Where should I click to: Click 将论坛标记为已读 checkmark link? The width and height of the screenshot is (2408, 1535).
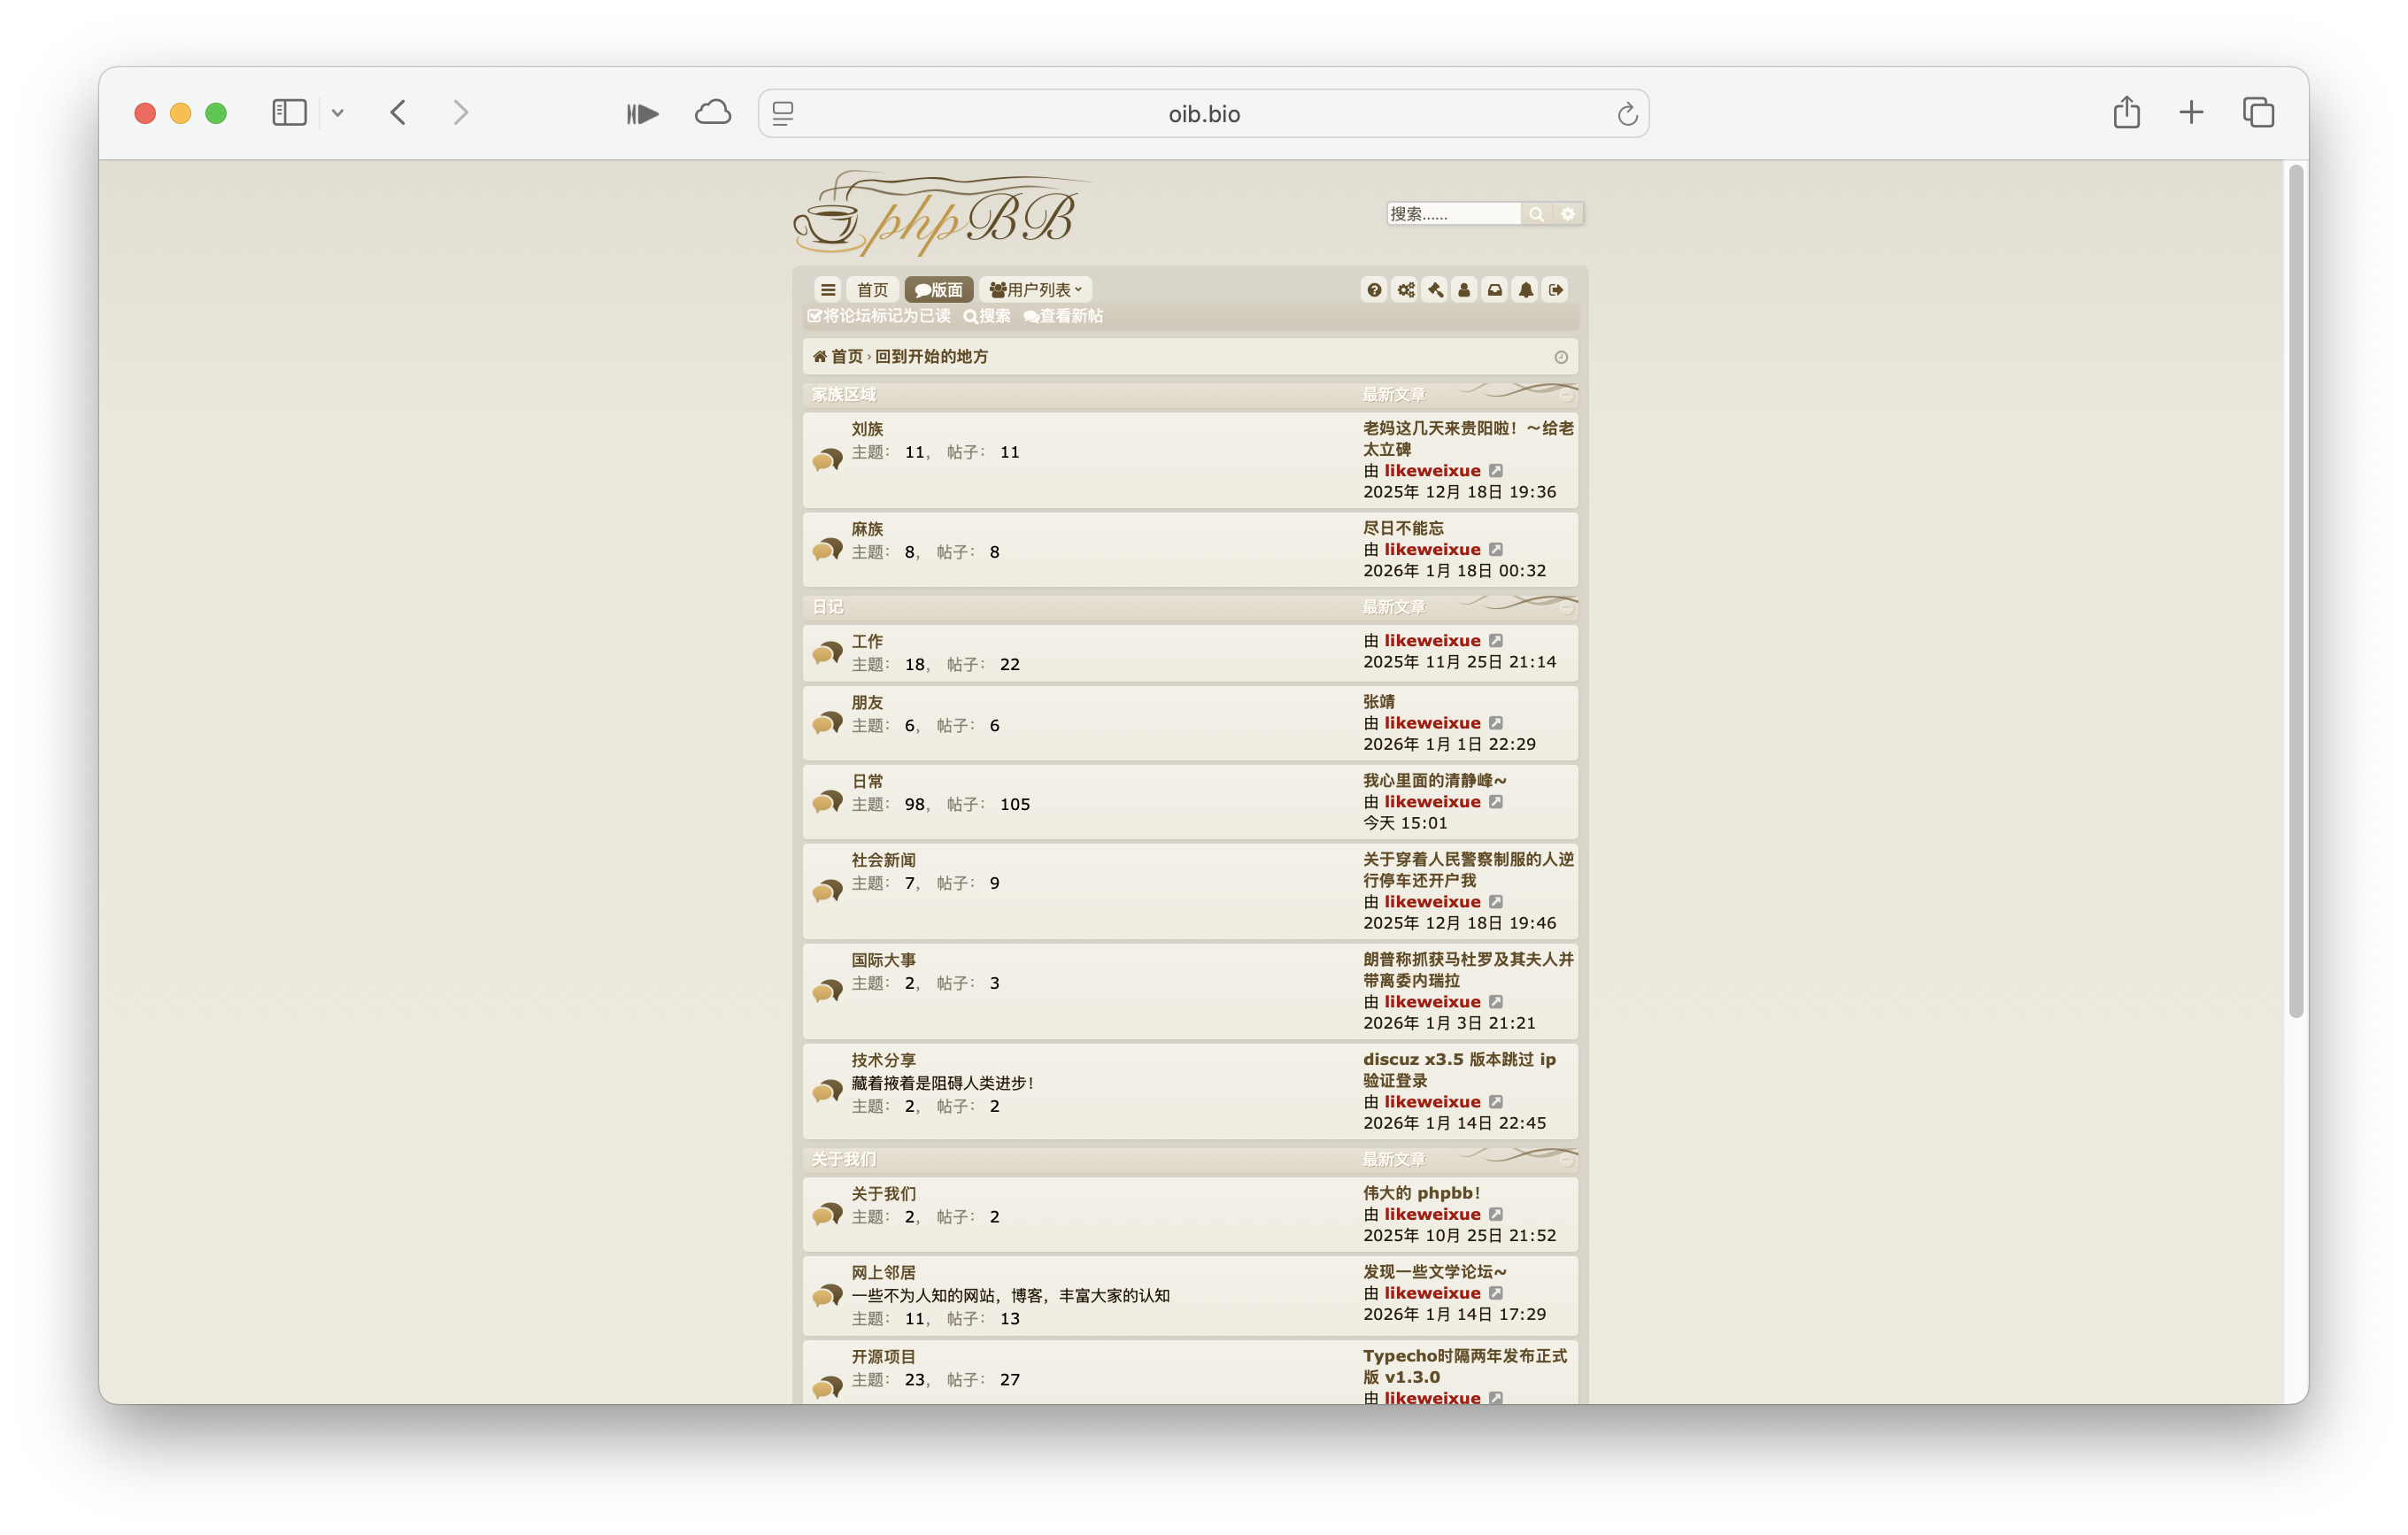click(x=879, y=316)
